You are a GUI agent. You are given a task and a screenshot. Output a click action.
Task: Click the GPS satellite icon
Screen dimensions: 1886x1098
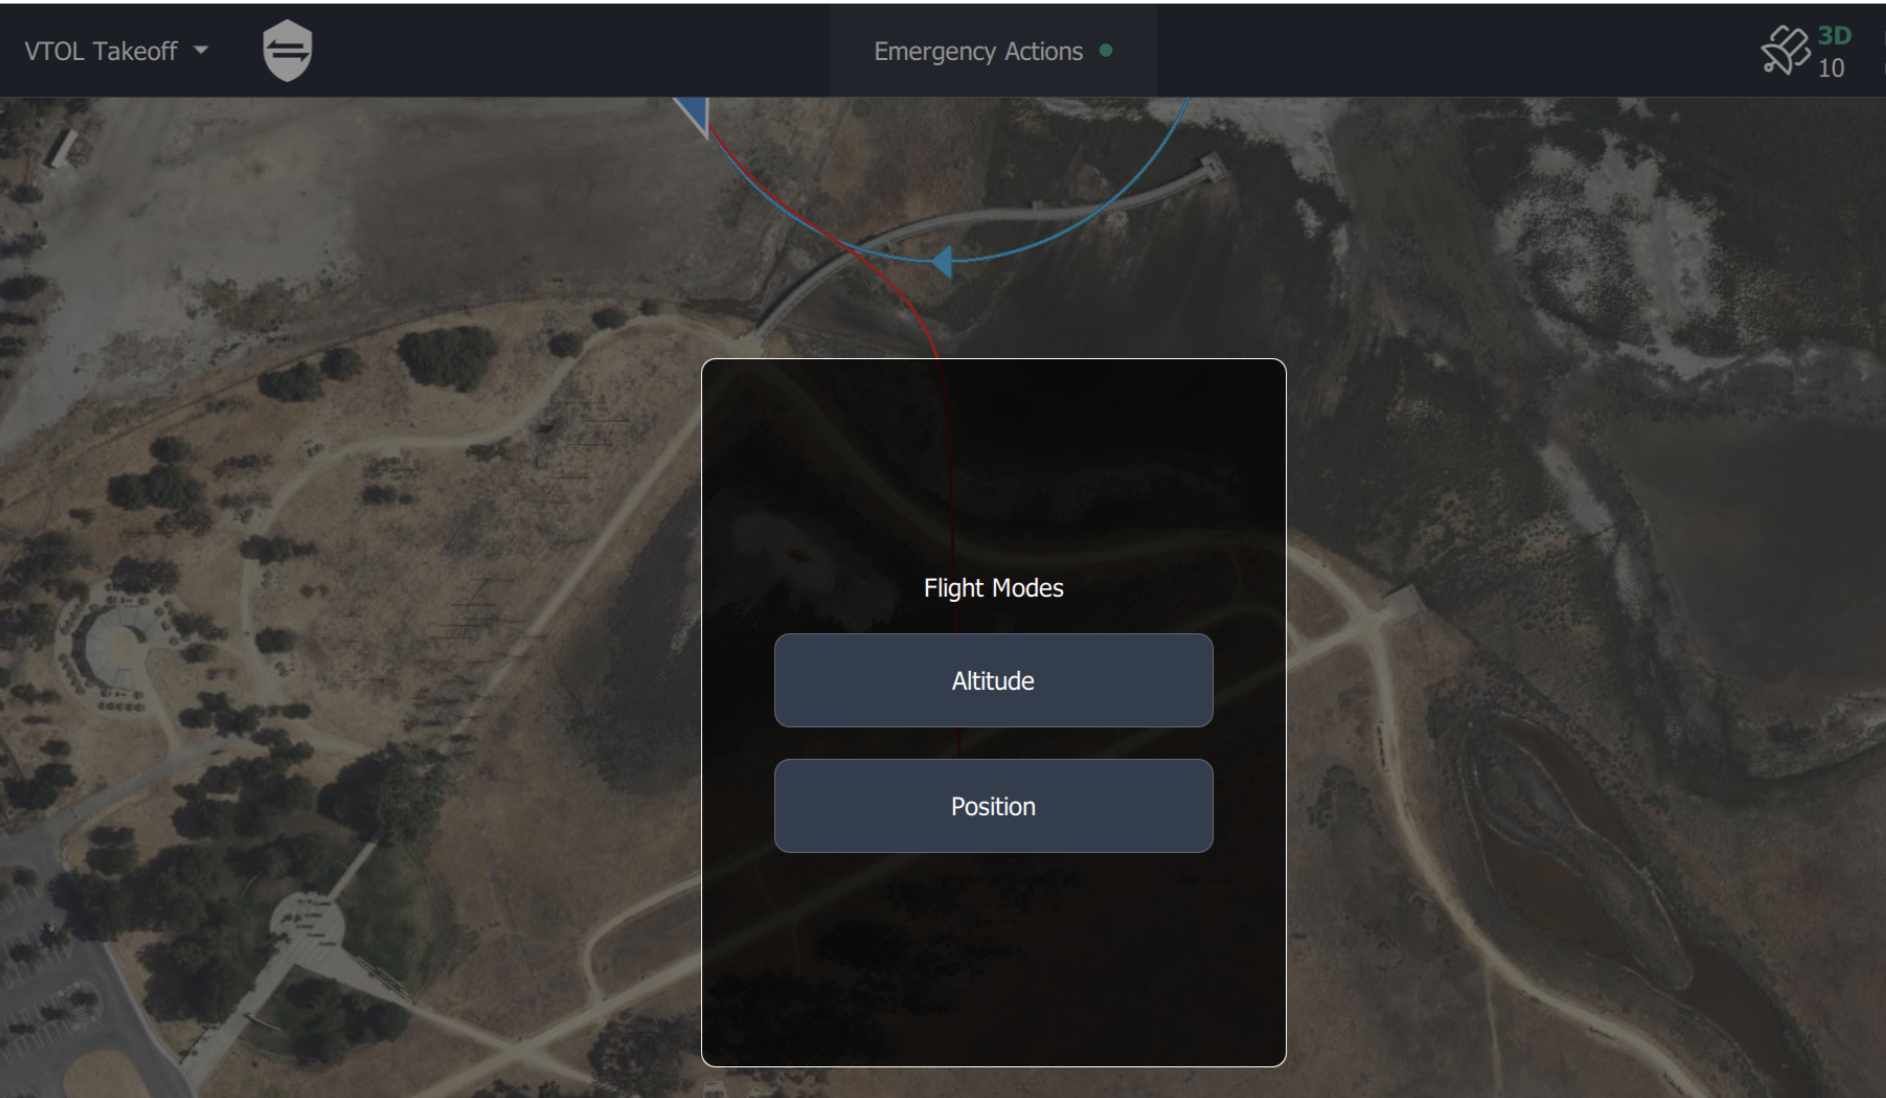[x=1786, y=50]
